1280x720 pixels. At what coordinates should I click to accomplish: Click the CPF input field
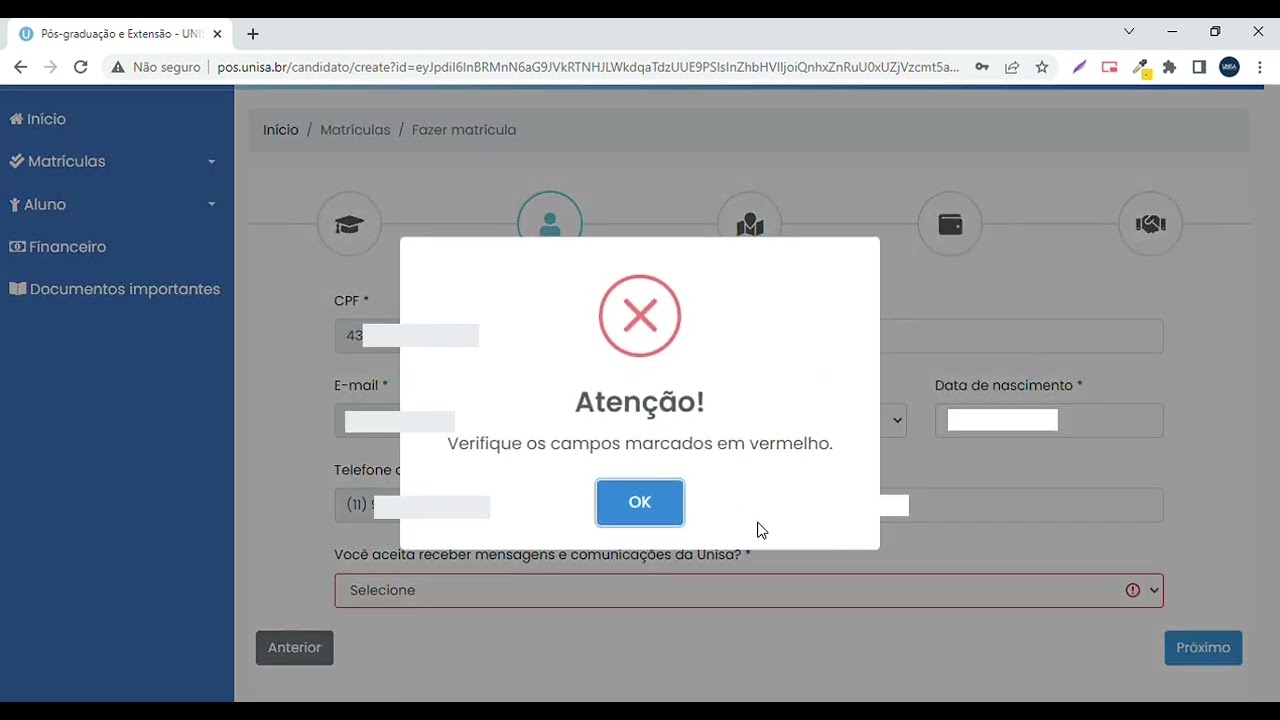(367, 336)
